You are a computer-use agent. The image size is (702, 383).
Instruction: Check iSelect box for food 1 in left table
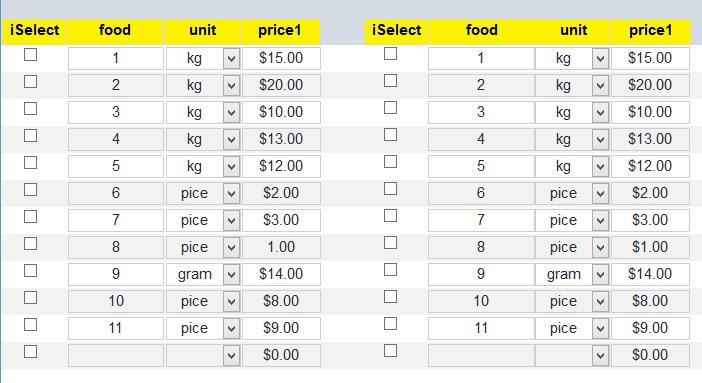(30, 55)
